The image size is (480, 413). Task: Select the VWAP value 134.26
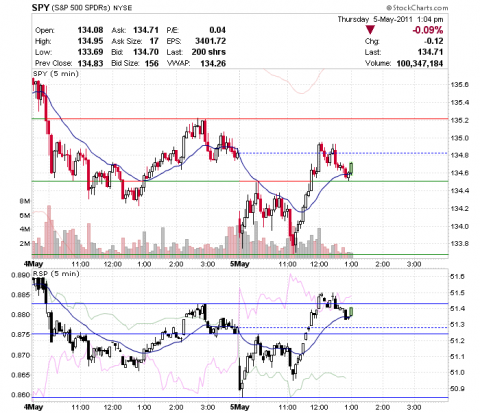213,63
